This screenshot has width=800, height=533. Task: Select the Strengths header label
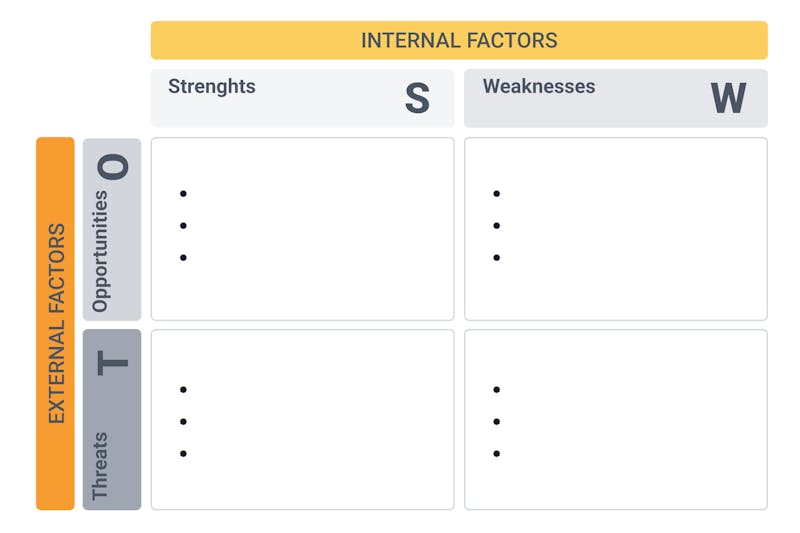[x=212, y=87]
